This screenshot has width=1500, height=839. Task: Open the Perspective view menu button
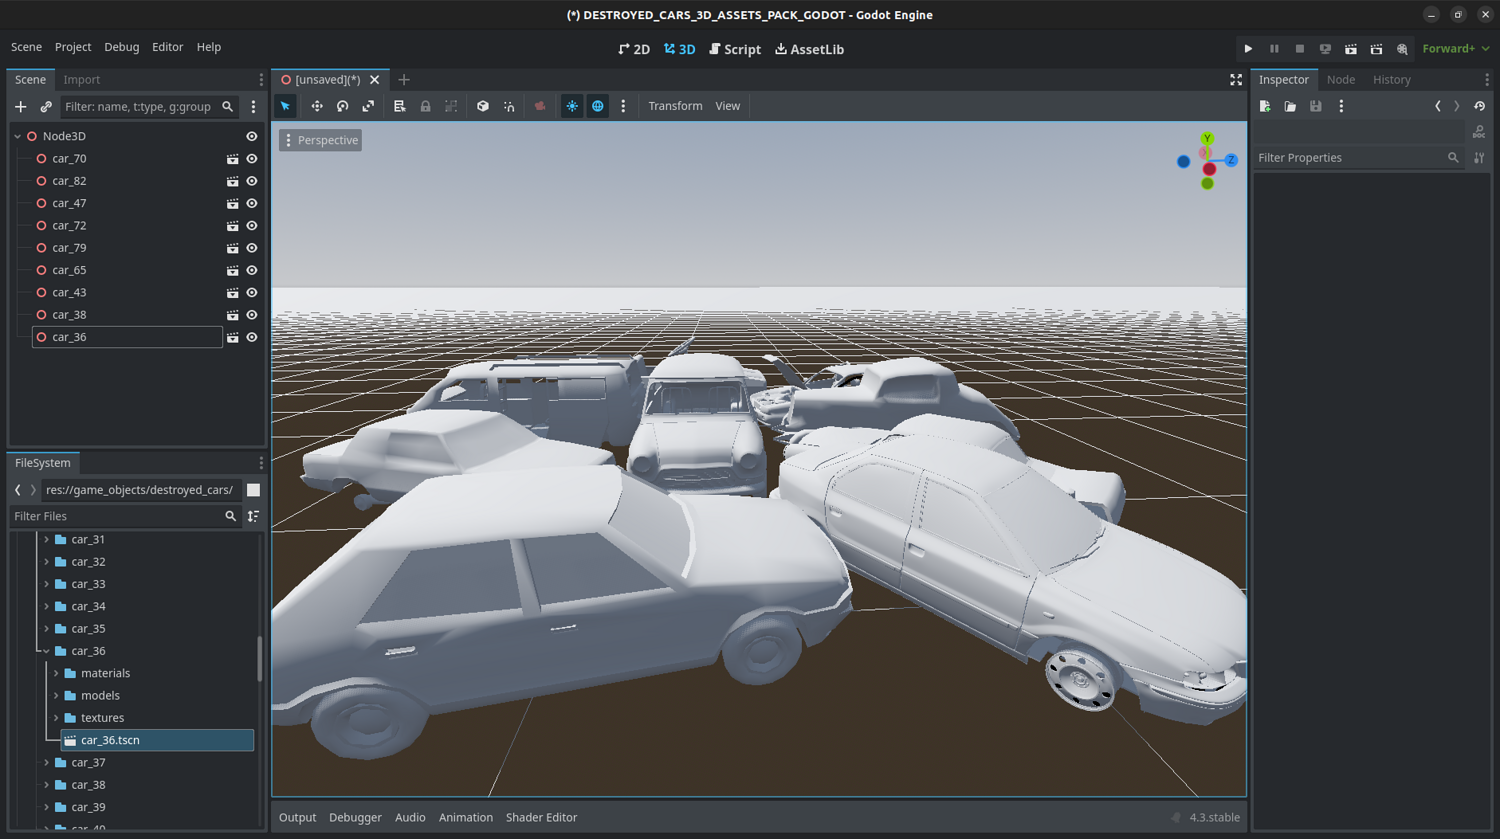click(x=320, y=140)
